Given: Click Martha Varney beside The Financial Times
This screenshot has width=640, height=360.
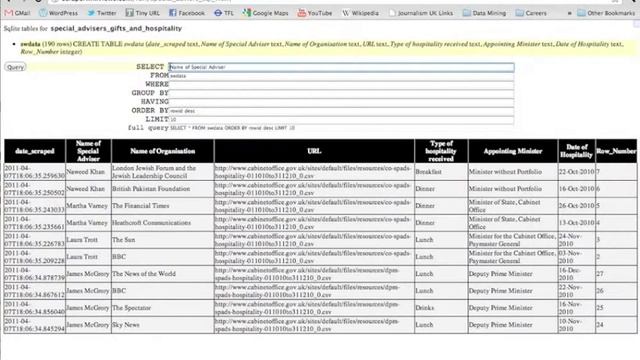Looking at the screenshot, I should click(x=88, y=206).
